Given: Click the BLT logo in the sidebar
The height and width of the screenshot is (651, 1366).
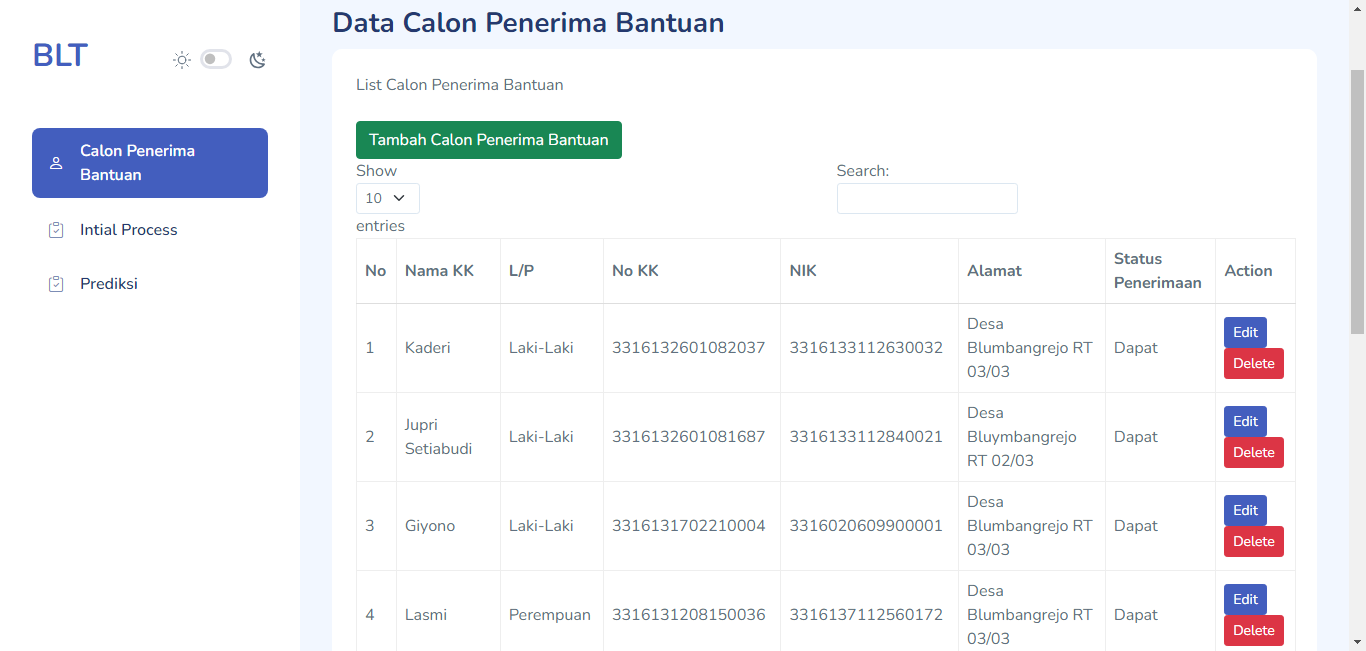Looking at the screenshot, I should [x=59, y=55].
